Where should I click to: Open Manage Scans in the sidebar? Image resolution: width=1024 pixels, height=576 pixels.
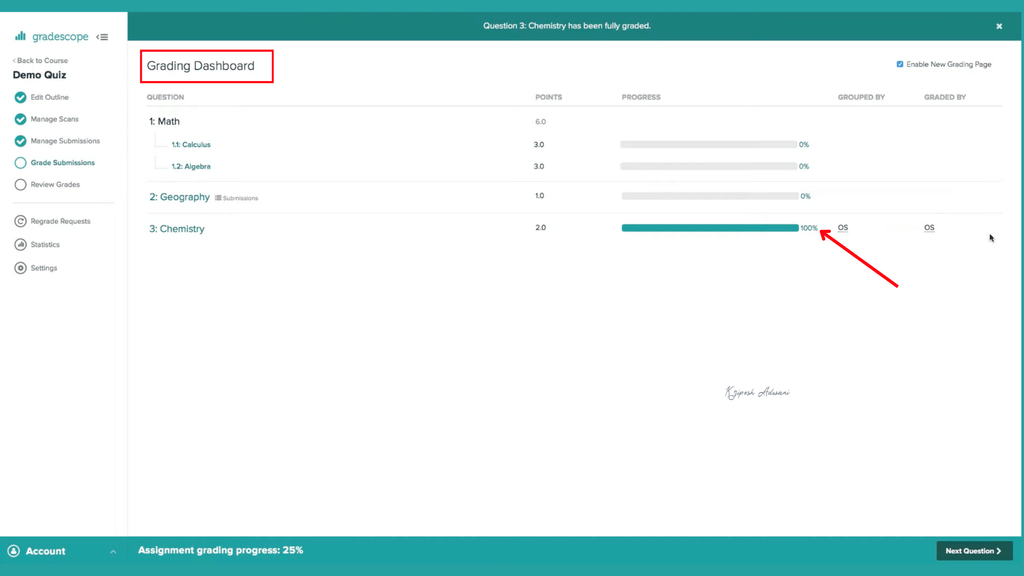[55, 119]
